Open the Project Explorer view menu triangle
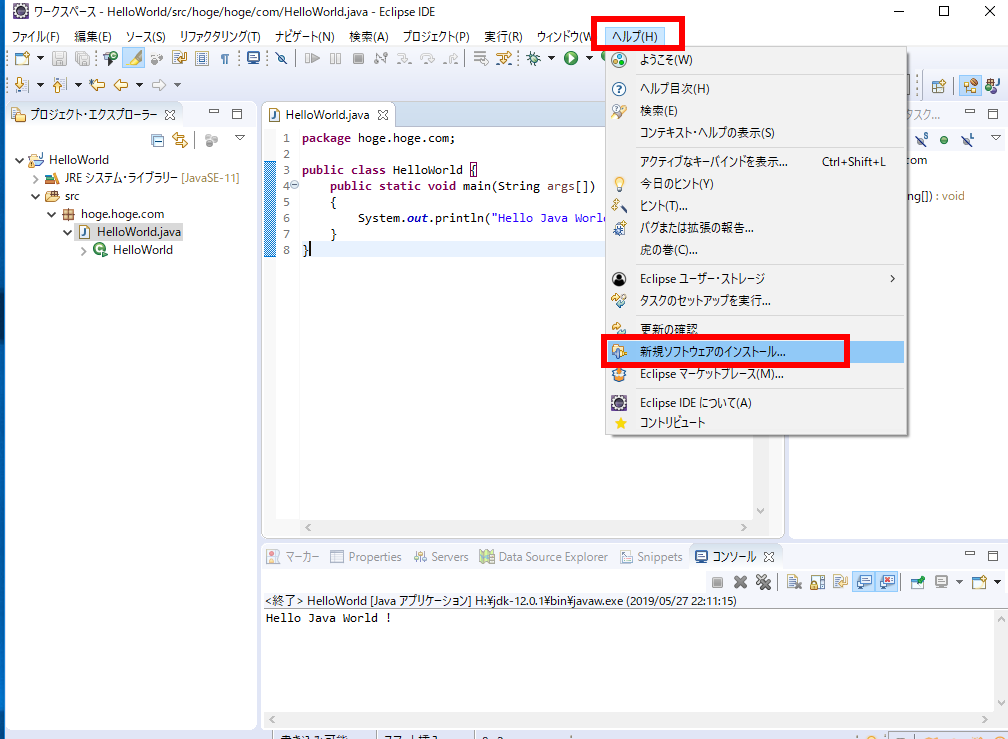The width and height of the screenshot is (1008, 739). [240, 138]
